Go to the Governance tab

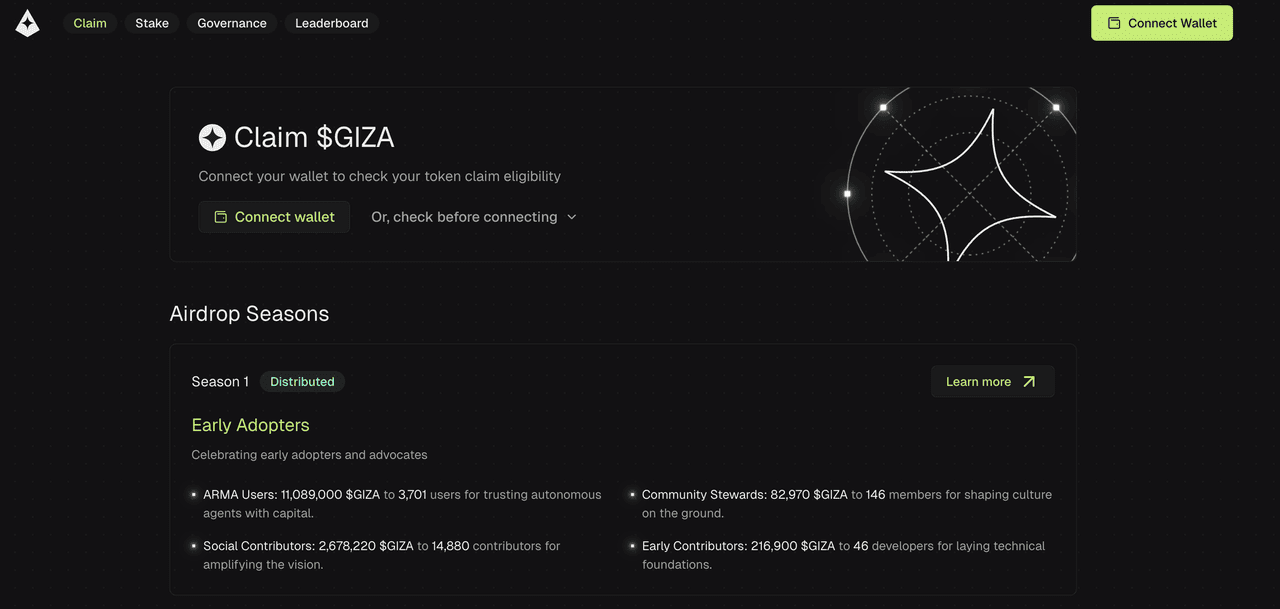pyautogui.click(x=232, y=23)
